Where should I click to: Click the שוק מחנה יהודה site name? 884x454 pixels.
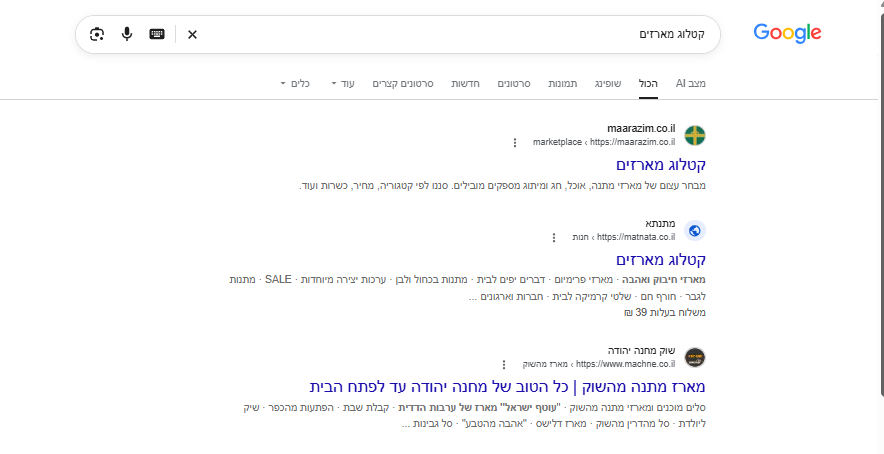[642, 351]
